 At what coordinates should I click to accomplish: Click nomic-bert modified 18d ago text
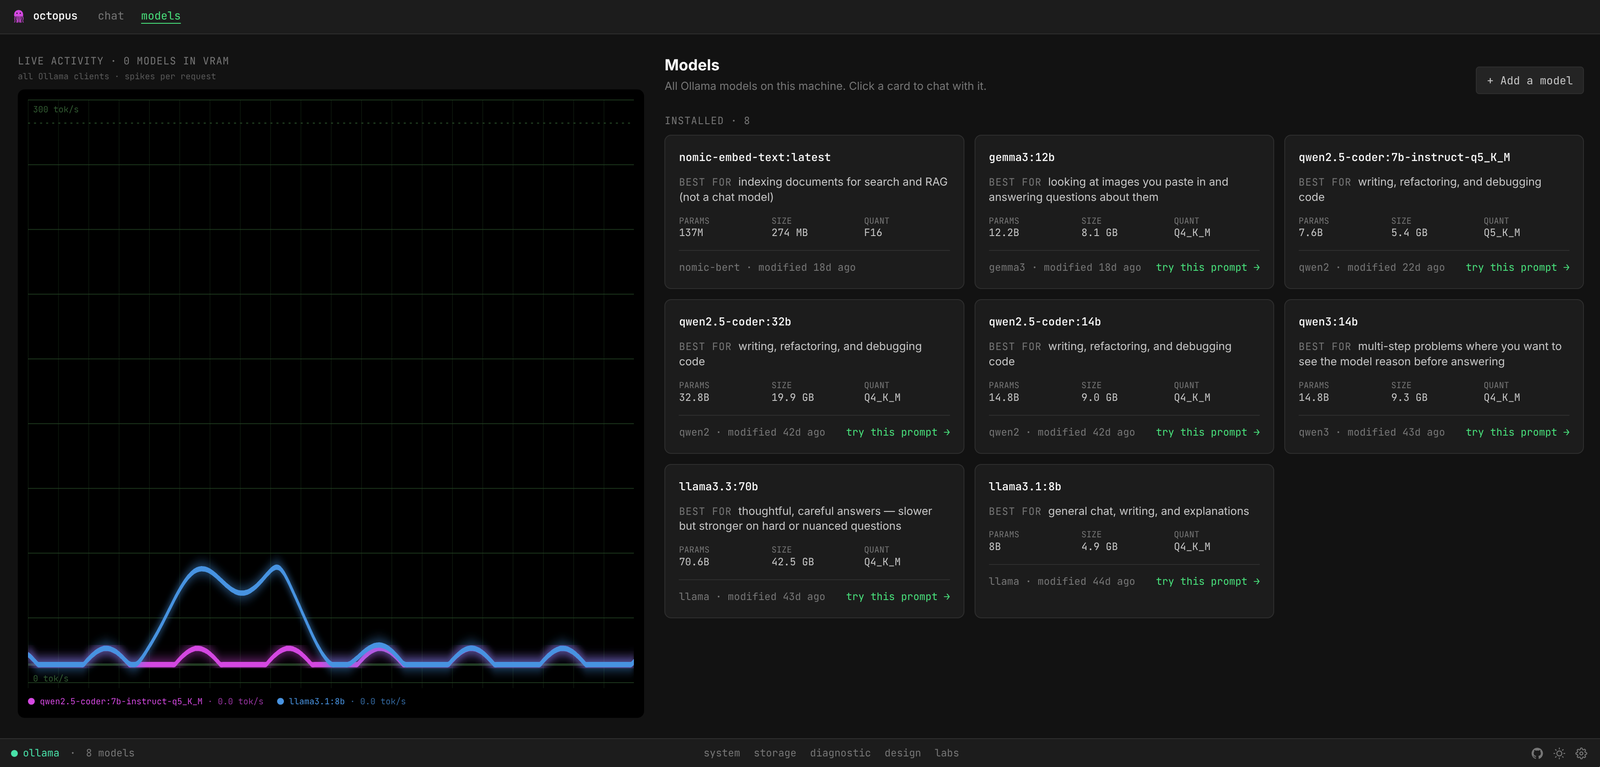pyautogui.click(x=767, y=268)
